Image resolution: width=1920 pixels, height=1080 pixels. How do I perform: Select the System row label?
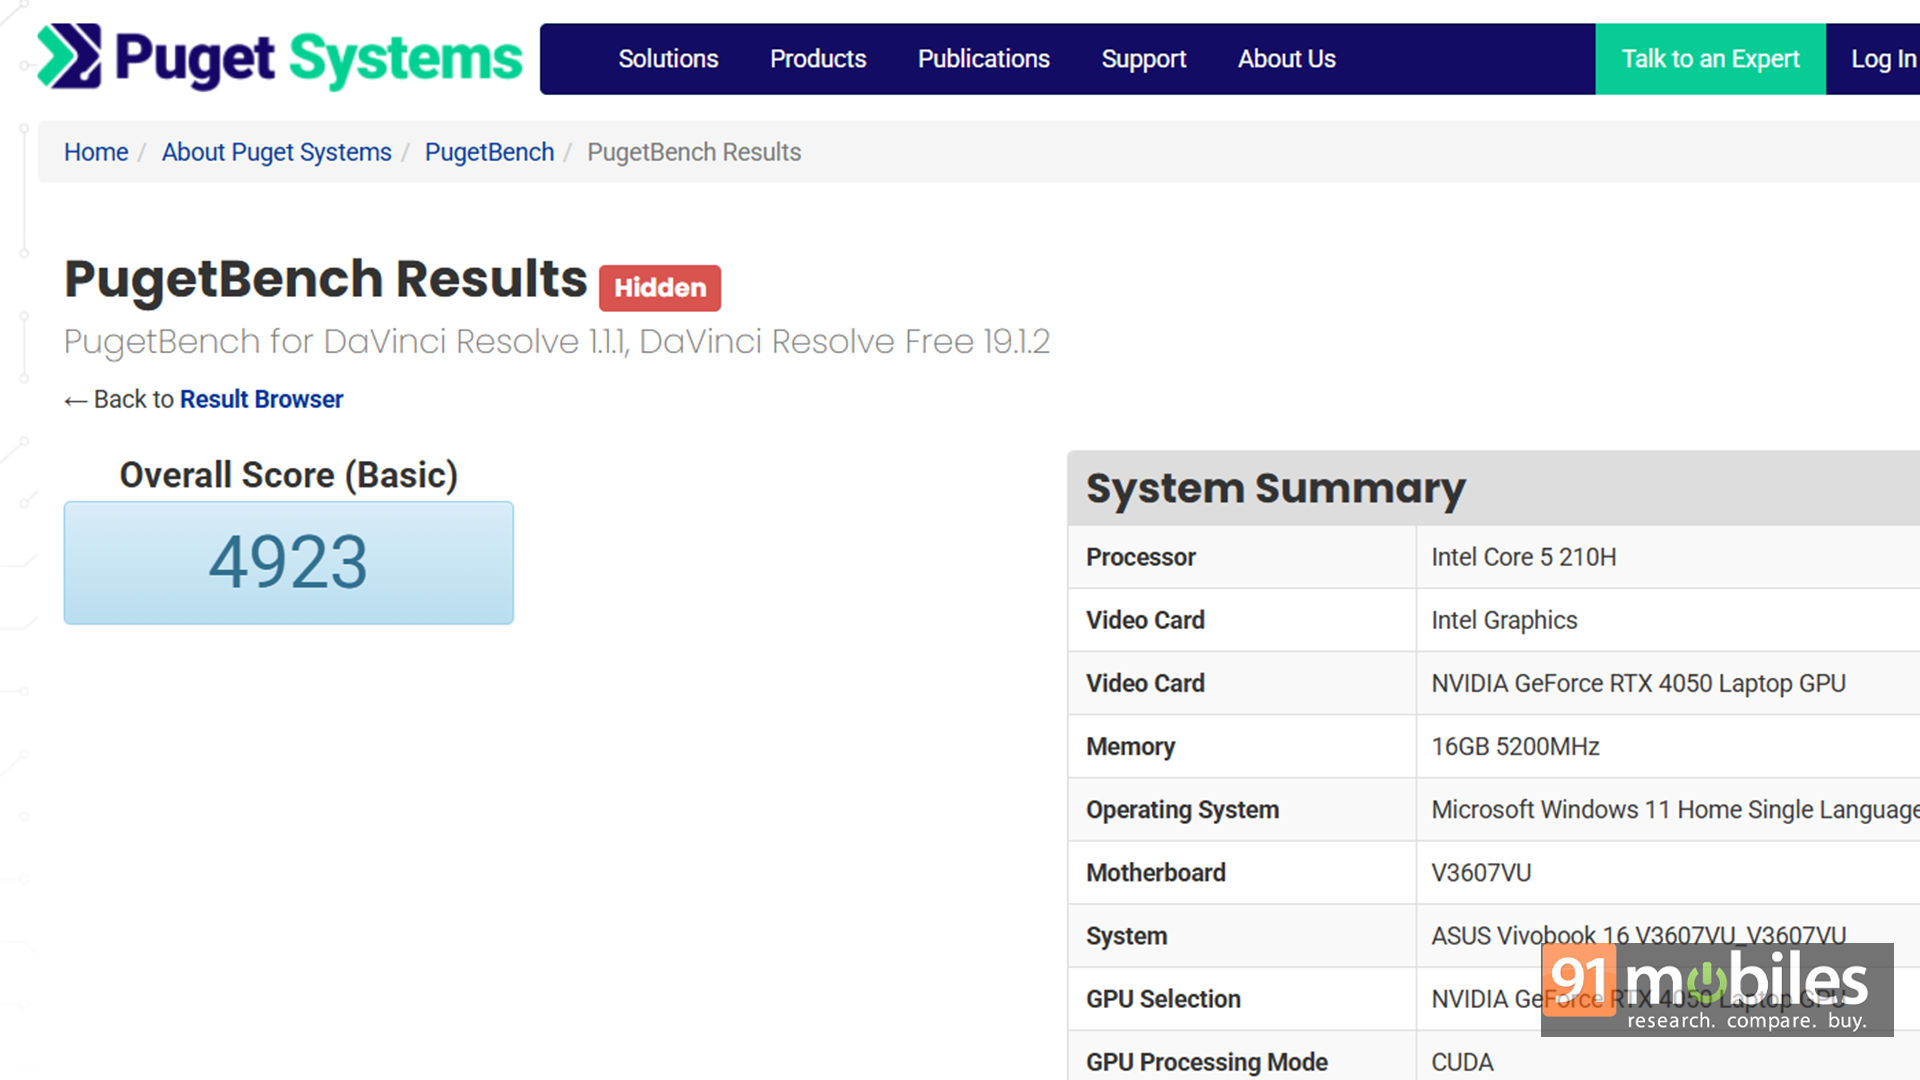pyautogui.click(x=1127, y=936)
